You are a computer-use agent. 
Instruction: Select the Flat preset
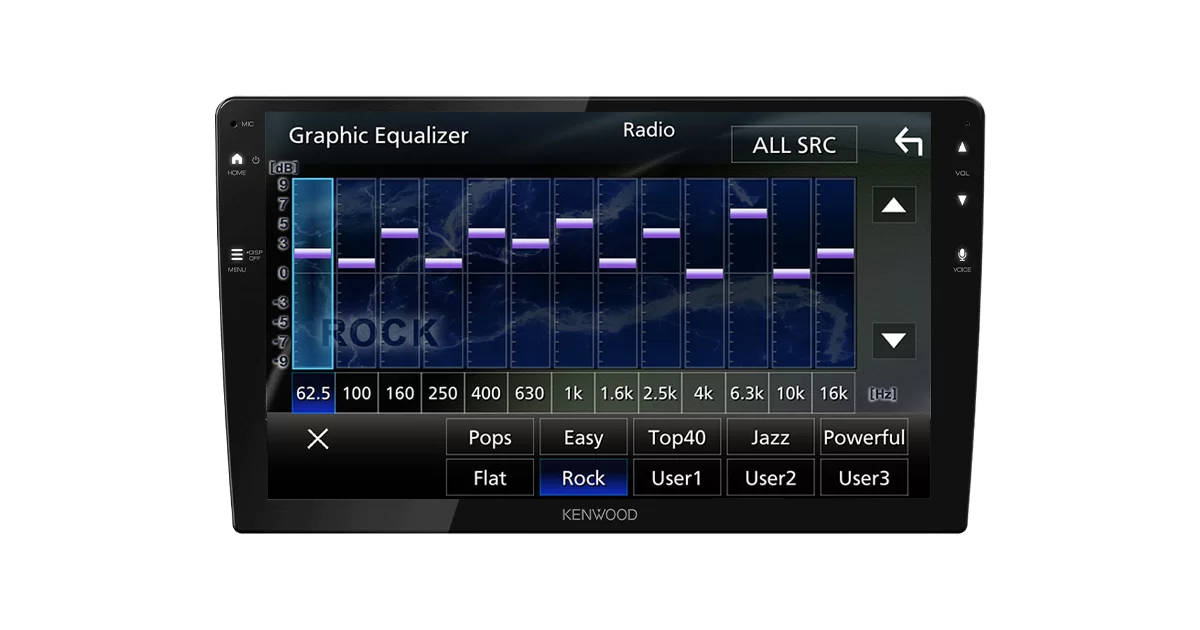(x=489, y=478)
